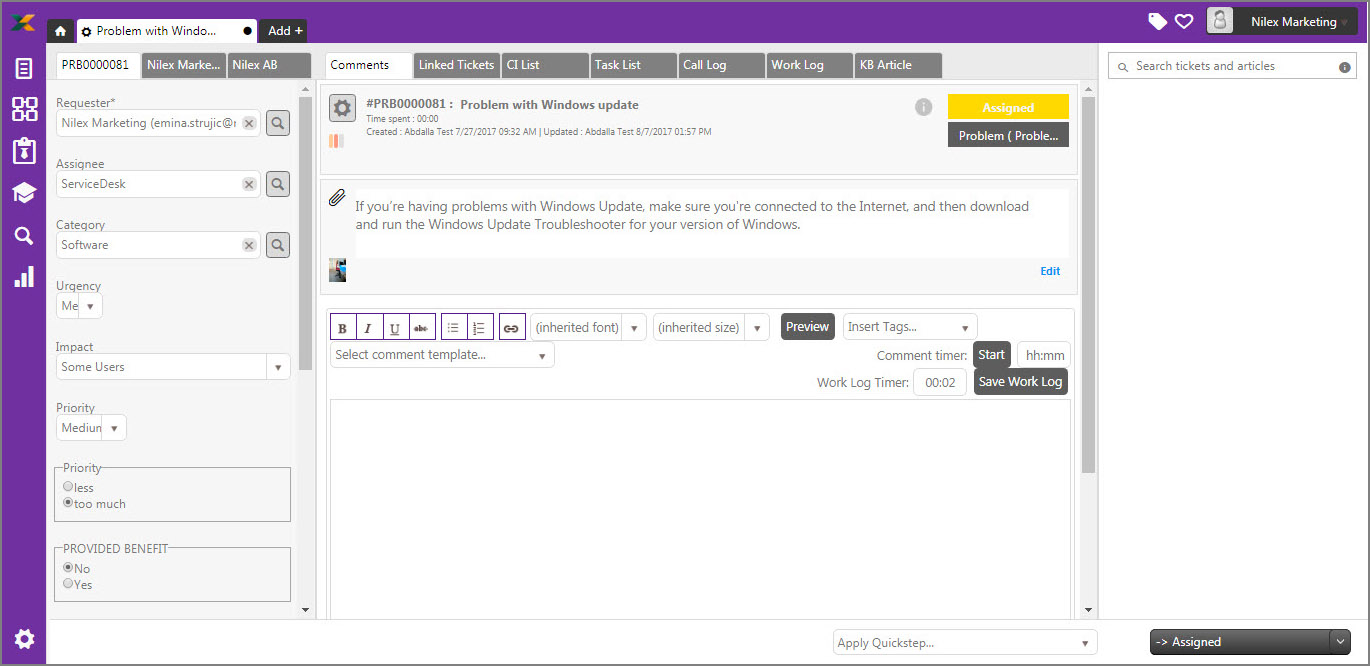Click the home tab icon

click(x=60, y=31)
